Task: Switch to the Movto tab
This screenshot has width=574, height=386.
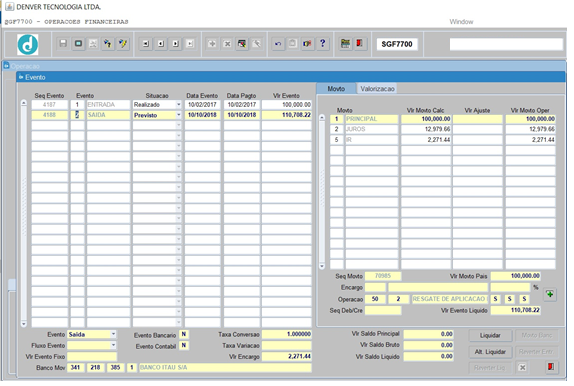Action: coord(336,89)
